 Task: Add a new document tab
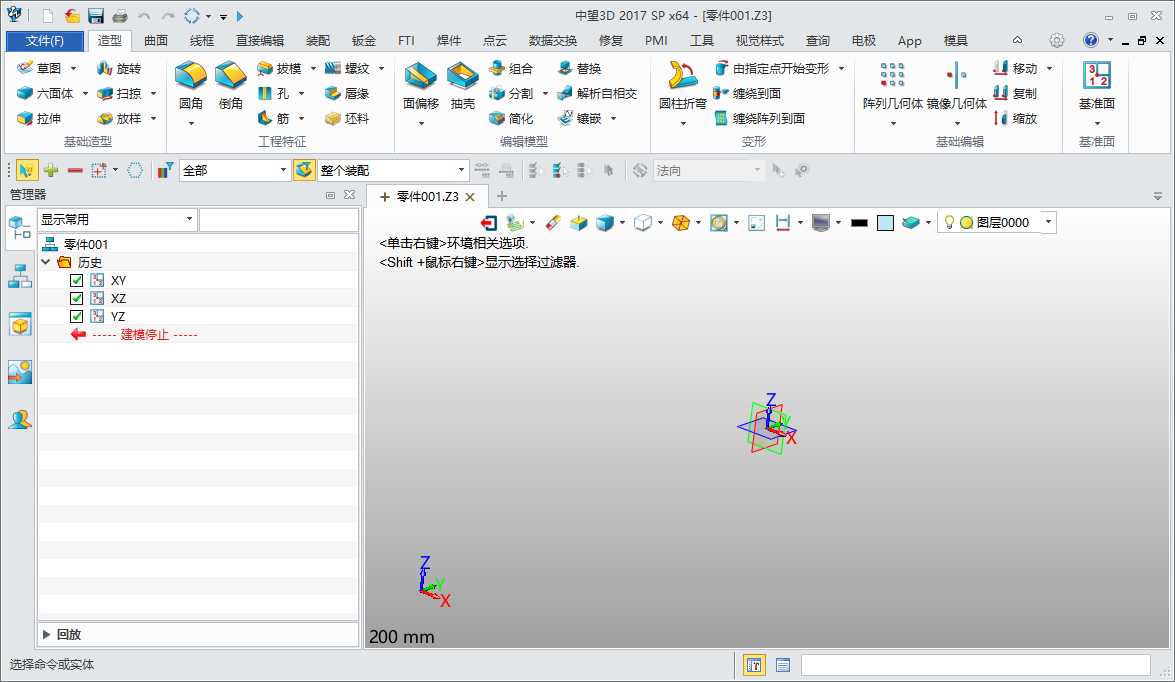502,196
